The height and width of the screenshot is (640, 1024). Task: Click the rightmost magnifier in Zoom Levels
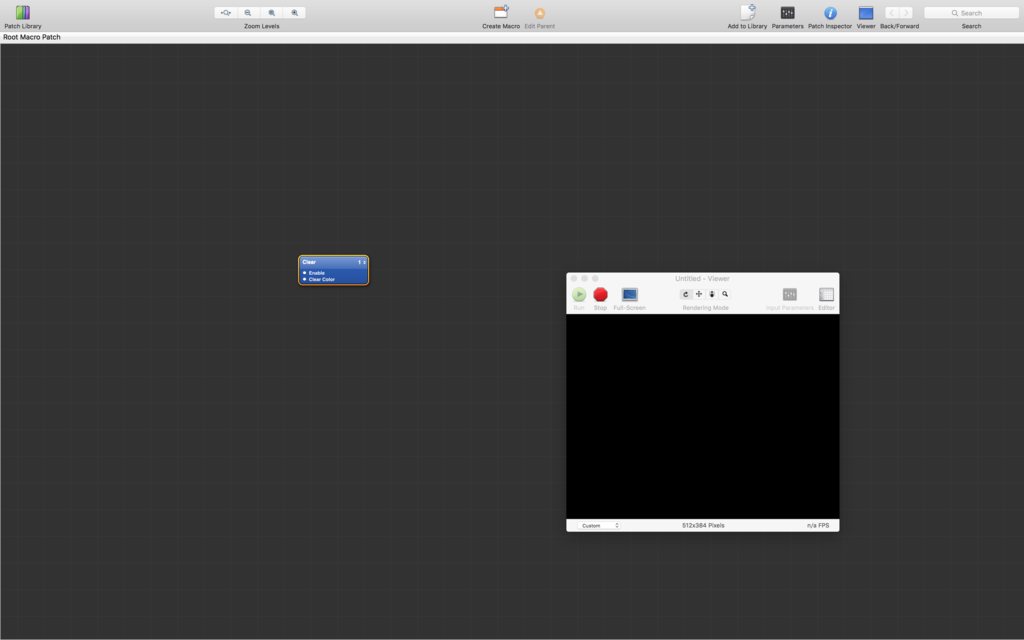[x=295, y=12]
